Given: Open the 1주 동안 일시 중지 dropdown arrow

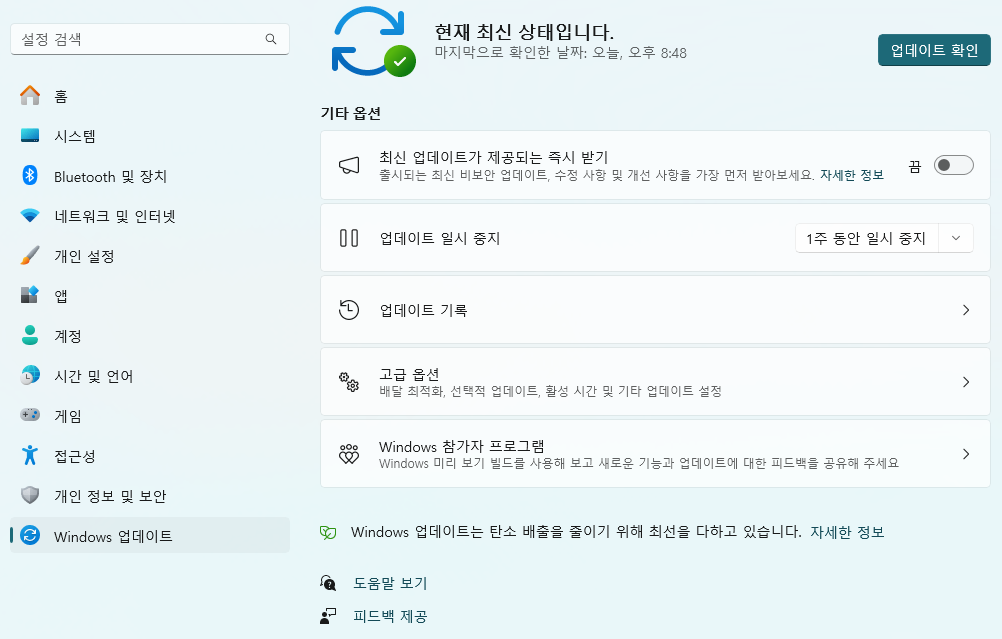Looking at the screenshot, I should click(x=956, y=238).
